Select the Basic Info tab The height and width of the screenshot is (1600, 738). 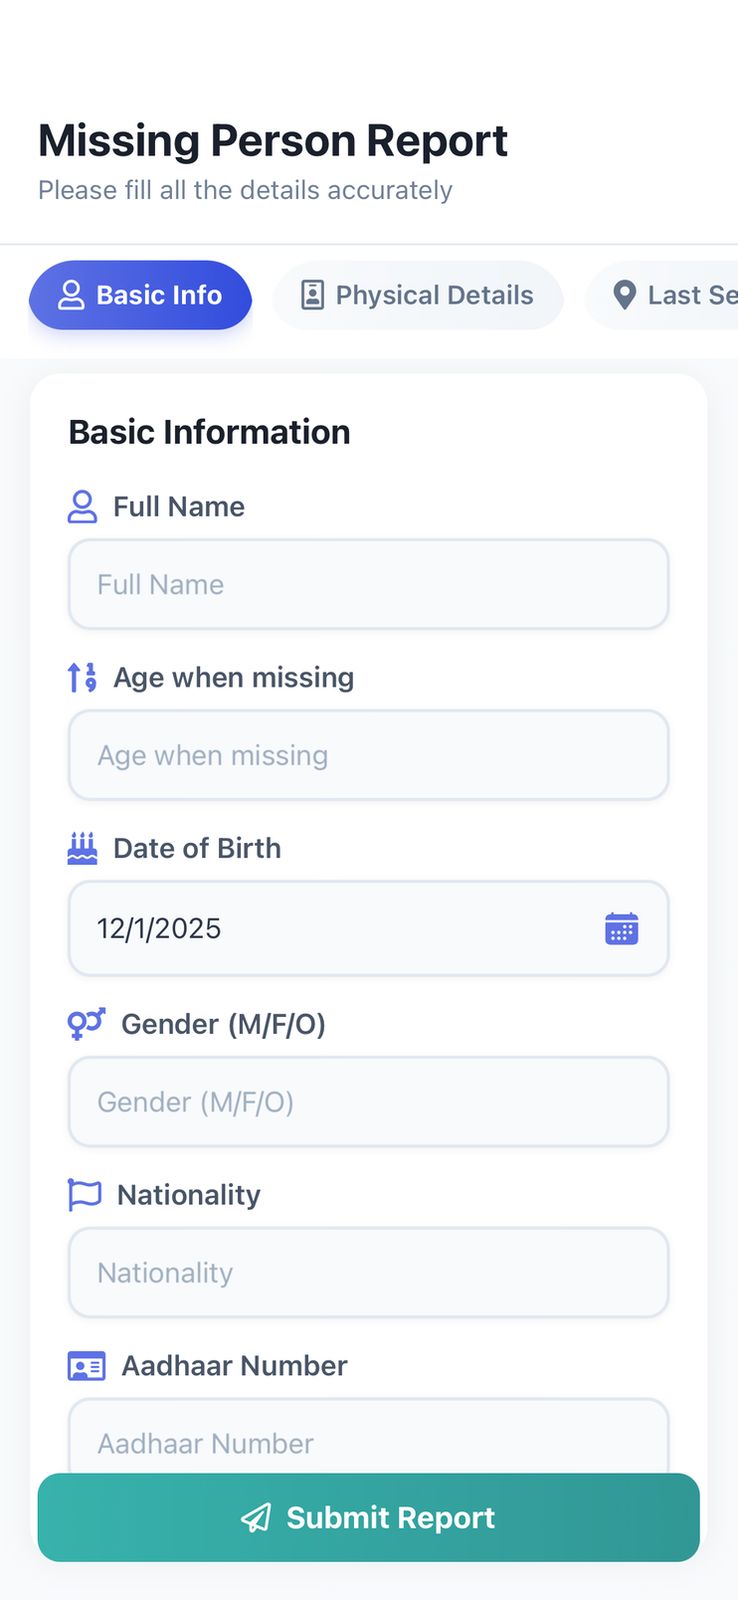coord(140,295)
